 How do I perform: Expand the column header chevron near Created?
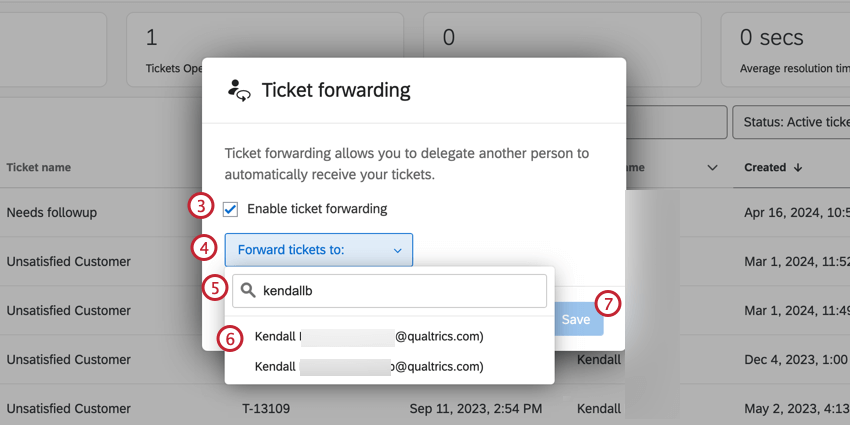(713, 167)
